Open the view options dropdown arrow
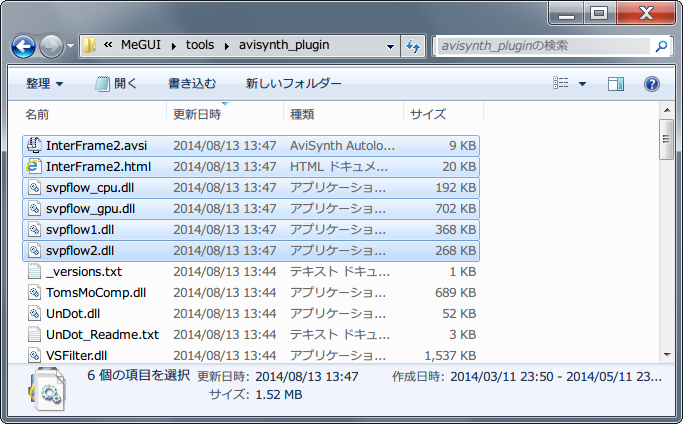 [582, 84]
